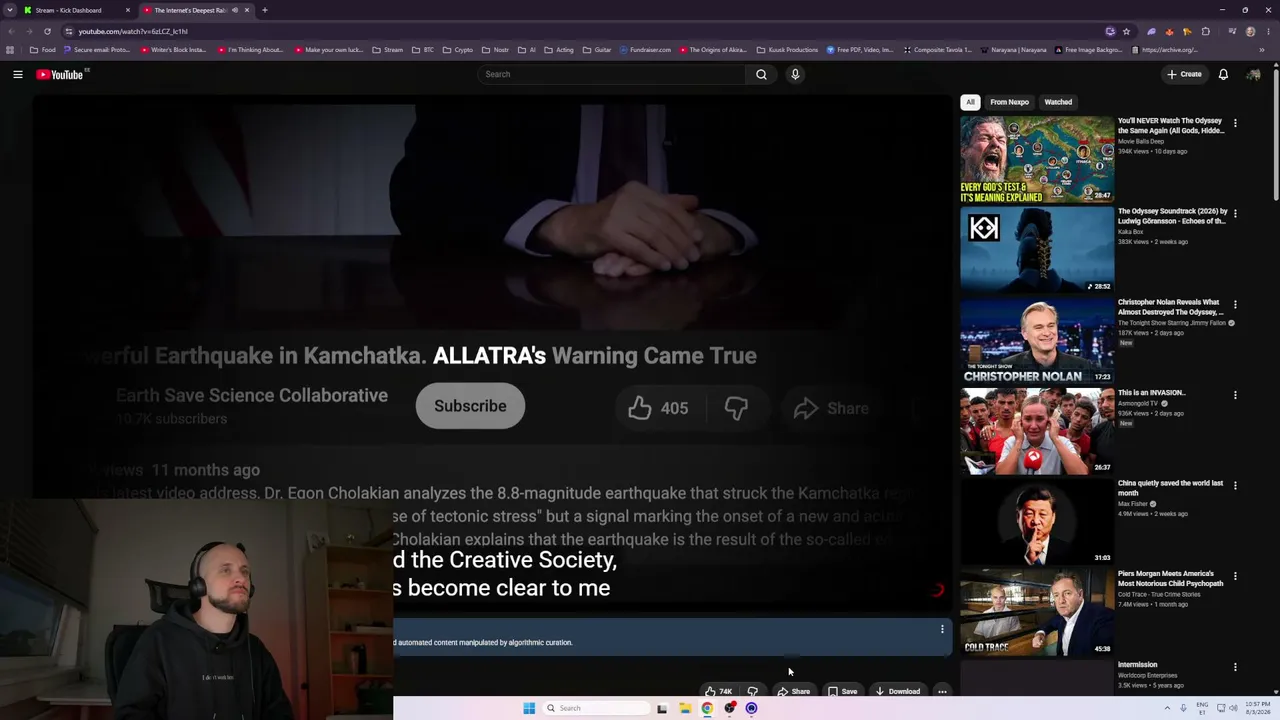Open YouTube notifications bell
Viewport: 1280px width, 720px height.
pos(1223,74)
